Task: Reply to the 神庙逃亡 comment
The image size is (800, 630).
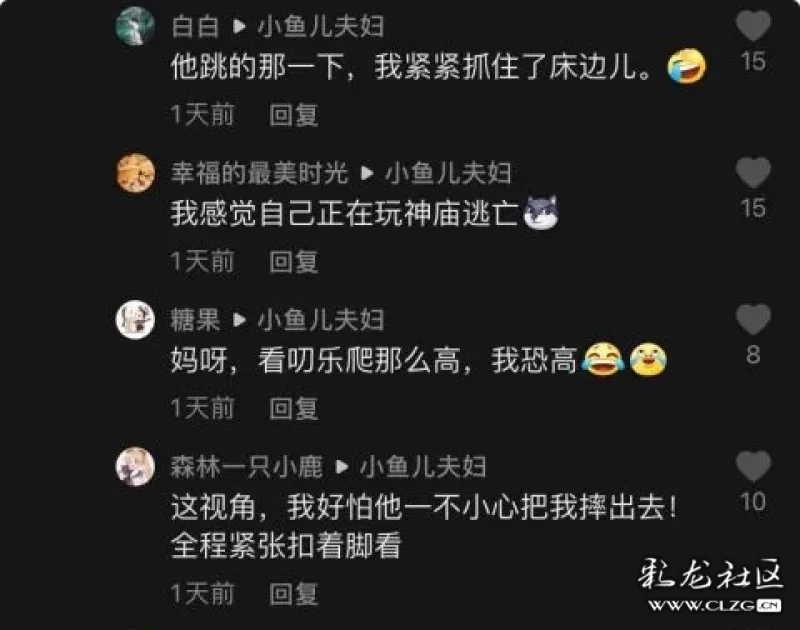Action: tap(294, 262)
